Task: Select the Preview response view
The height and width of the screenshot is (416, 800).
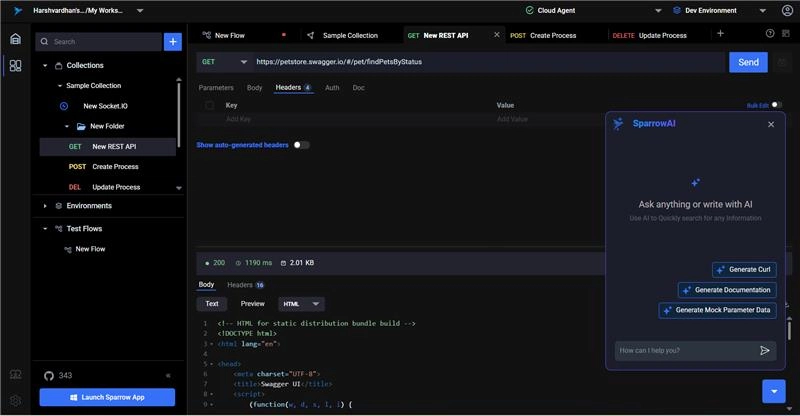Action: 253,304
